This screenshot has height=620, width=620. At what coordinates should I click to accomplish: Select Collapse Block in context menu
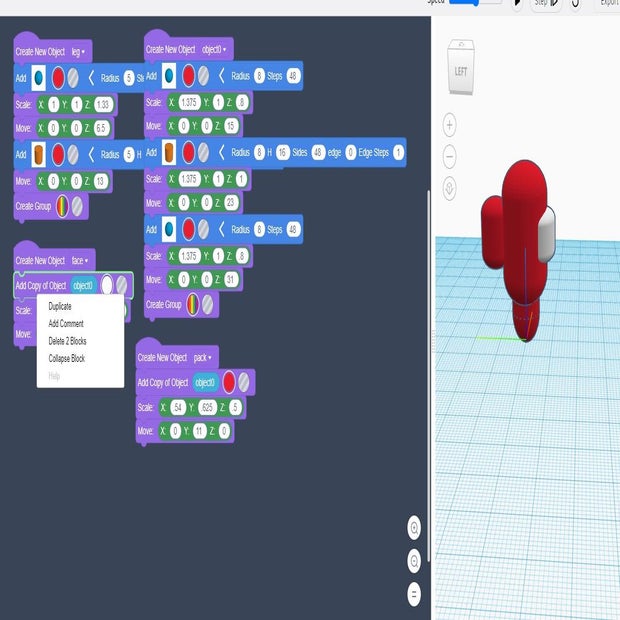67,358
